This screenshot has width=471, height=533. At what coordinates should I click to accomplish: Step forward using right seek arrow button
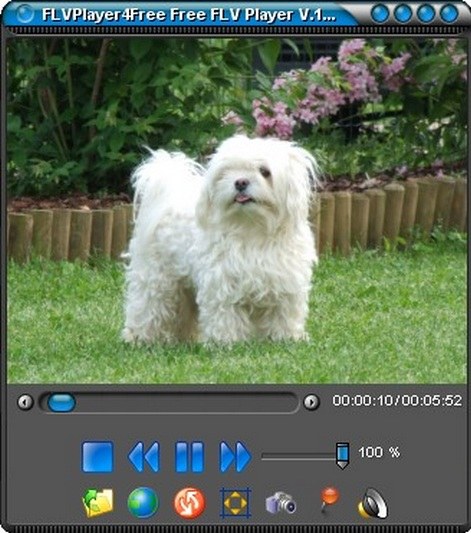[x=311, y=402]
